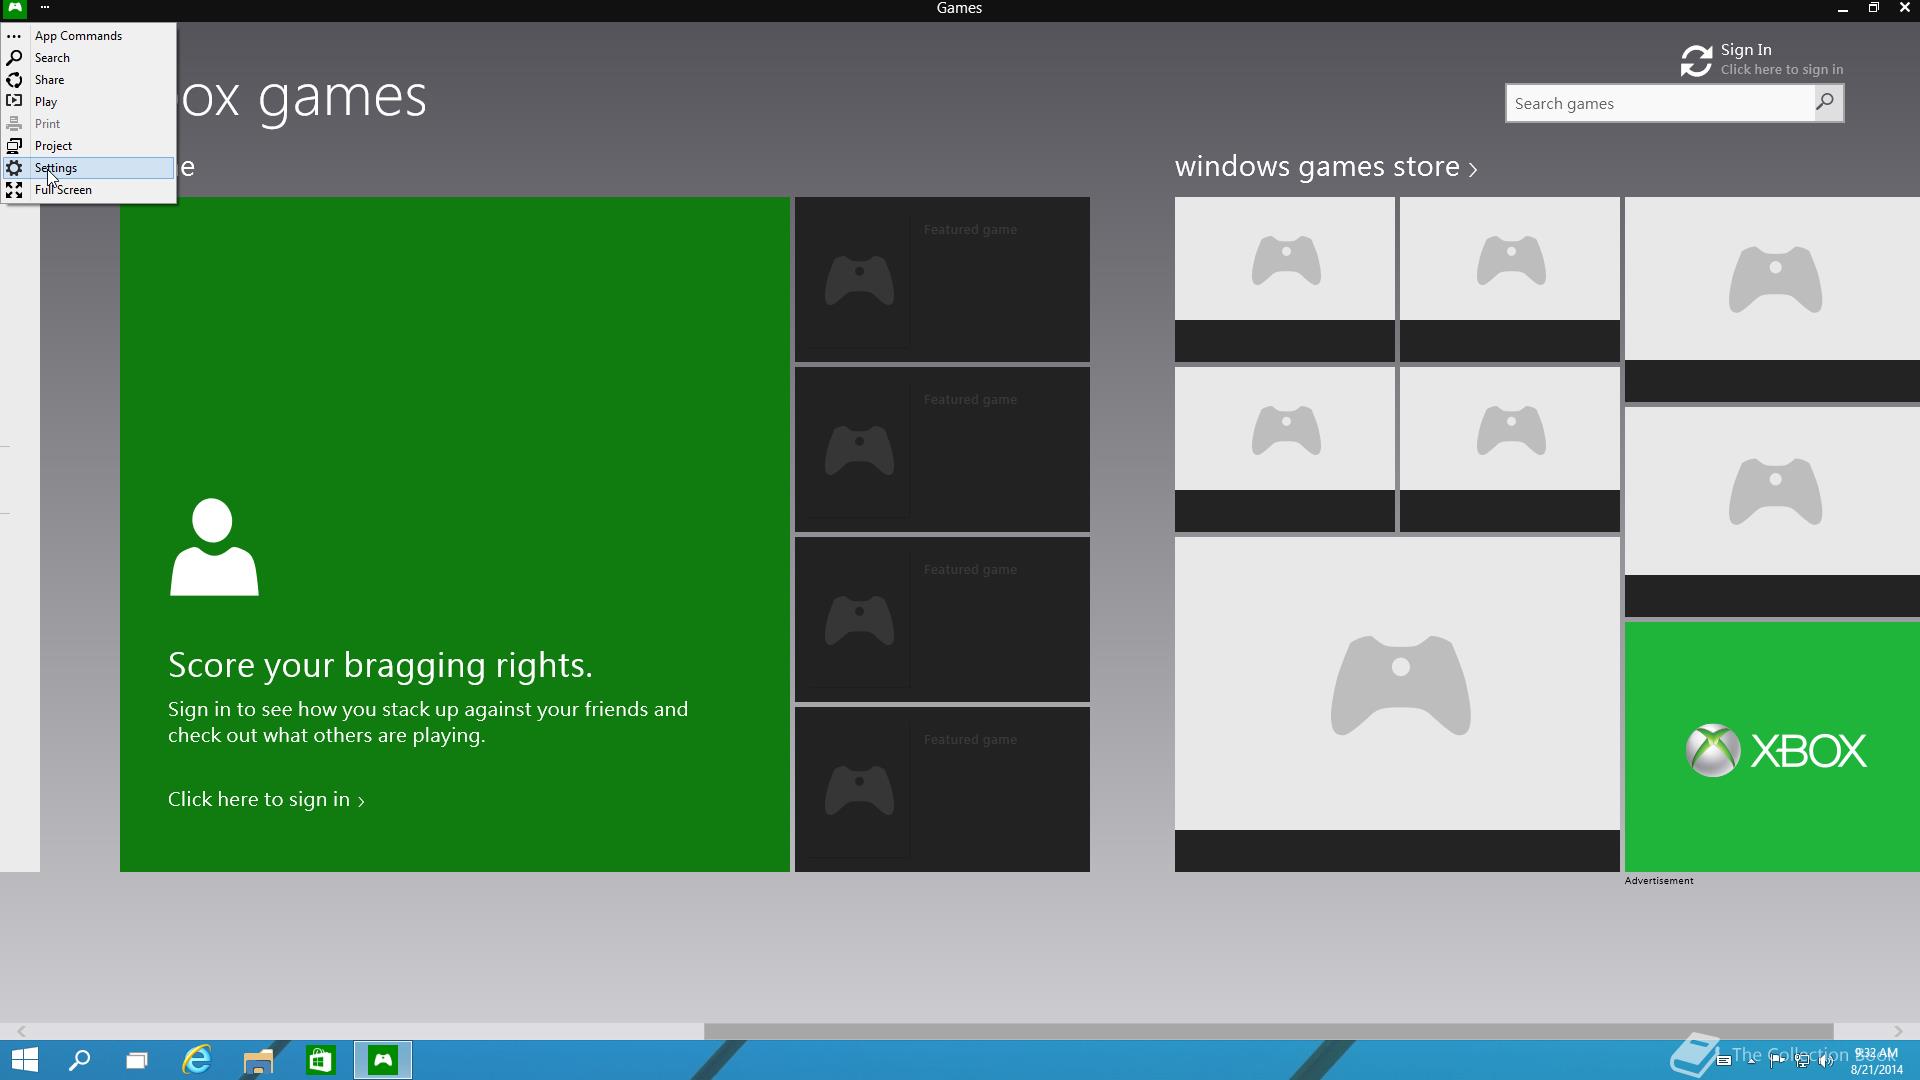This screenshot has height=1080, width=1920.
Task: Open File Explorer from taskbar
Action: (258, 1060)
